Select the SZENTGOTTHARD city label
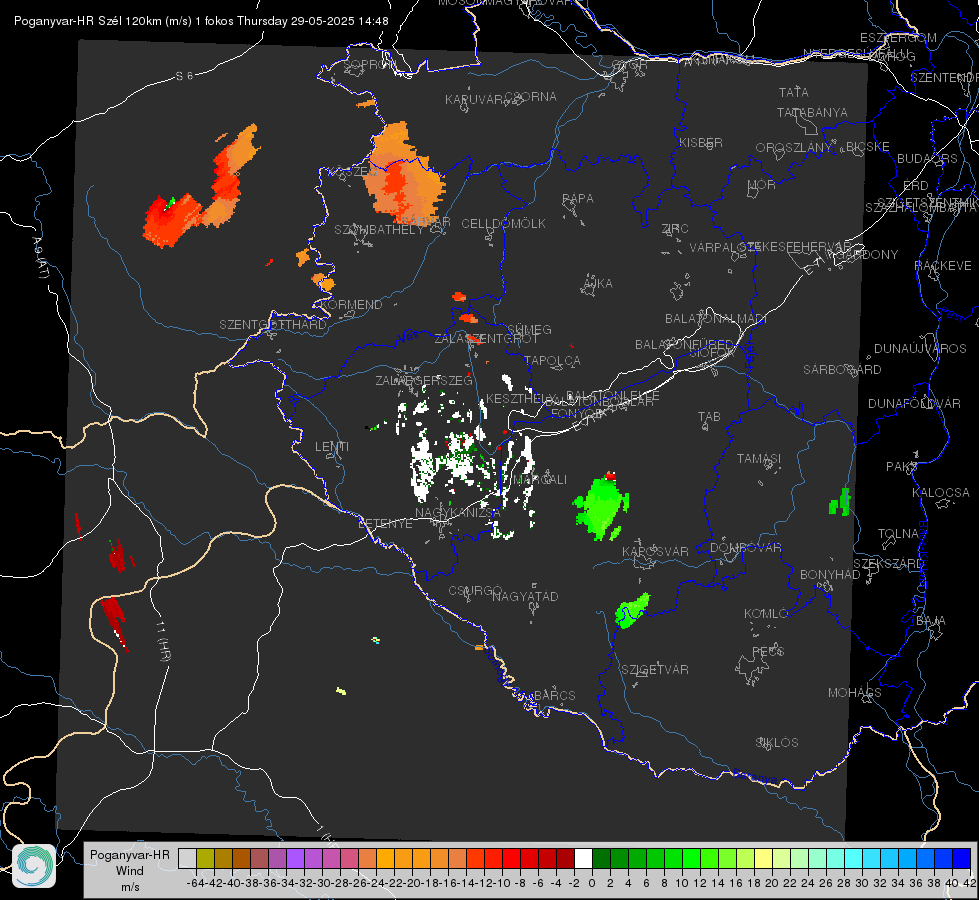The image size is (979, 900). 273,325
